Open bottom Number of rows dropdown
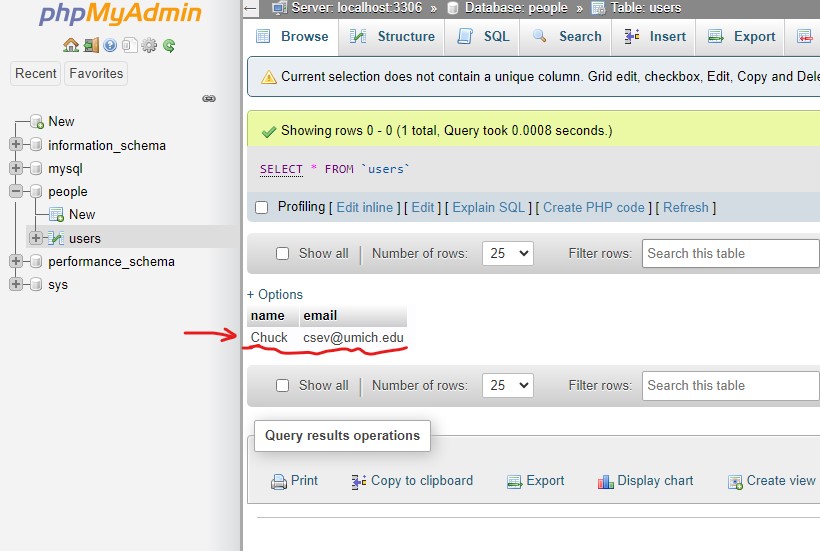Image resolution: width=820 pixels, height=551 pixels. (508, 386)
